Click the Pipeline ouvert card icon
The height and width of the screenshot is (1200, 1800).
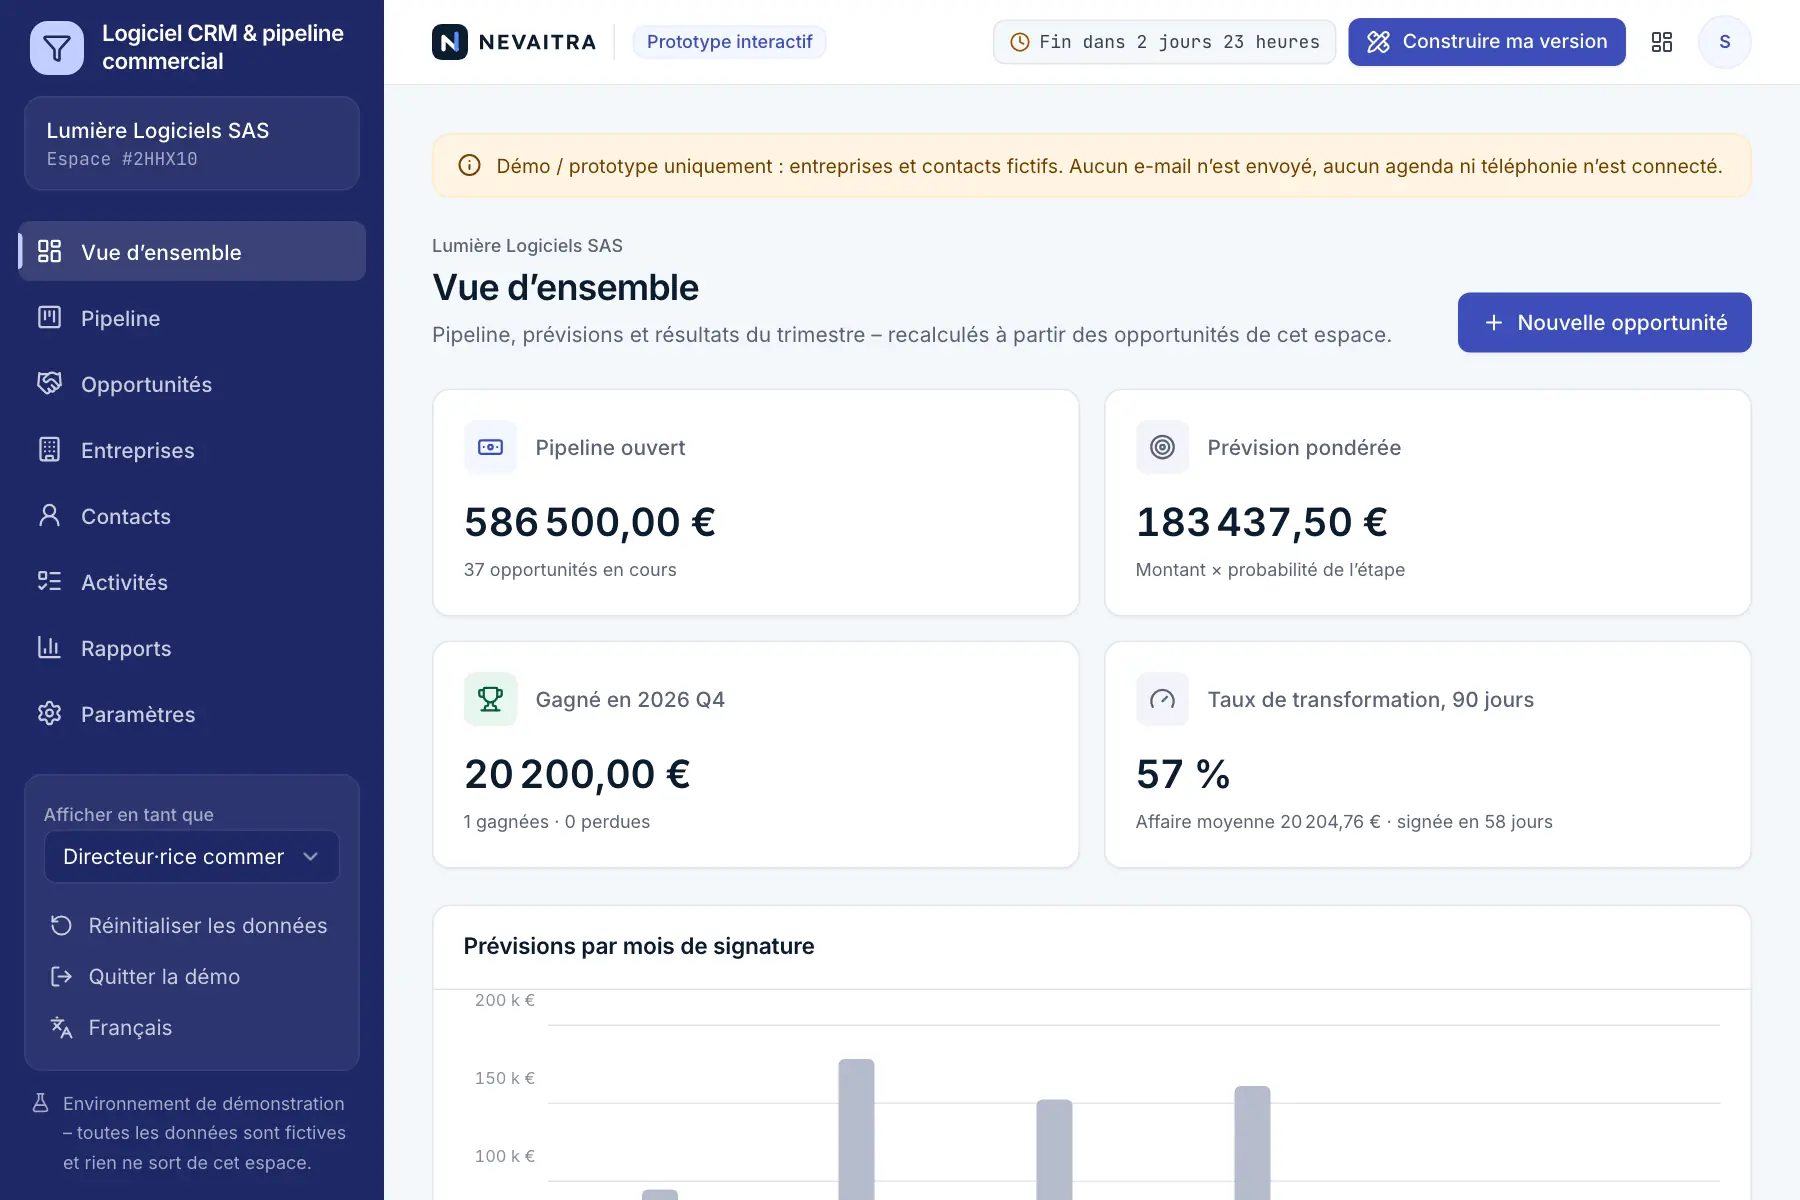491,447
